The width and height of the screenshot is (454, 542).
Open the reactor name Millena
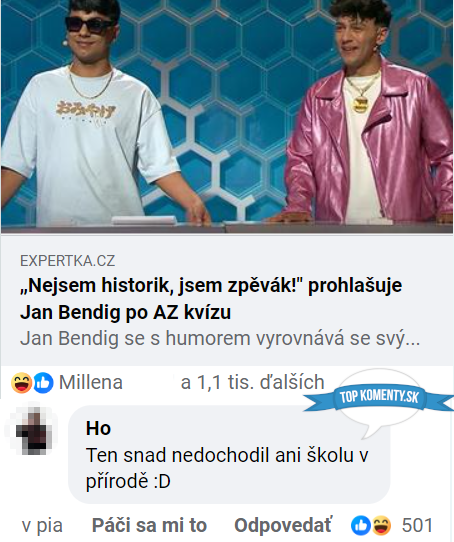click(91, 382)
